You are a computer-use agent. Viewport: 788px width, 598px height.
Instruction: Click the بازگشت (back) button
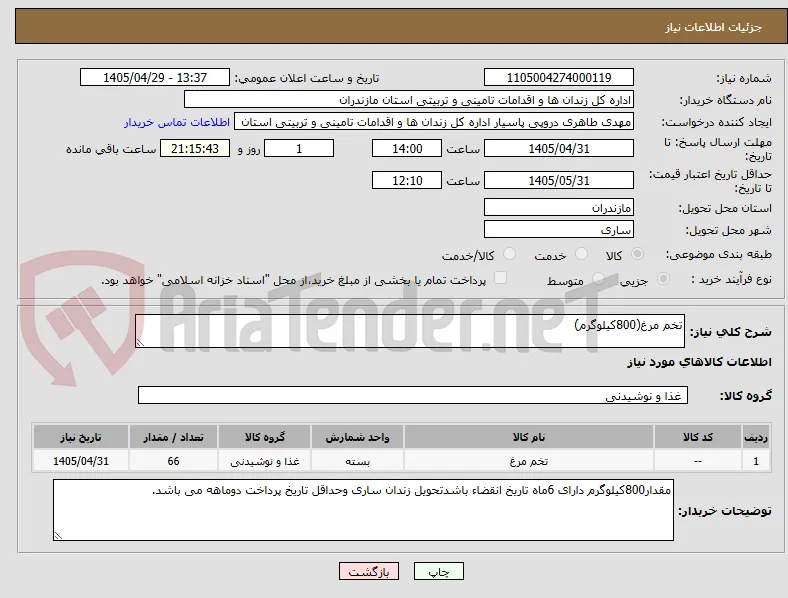tap(369, 571)
